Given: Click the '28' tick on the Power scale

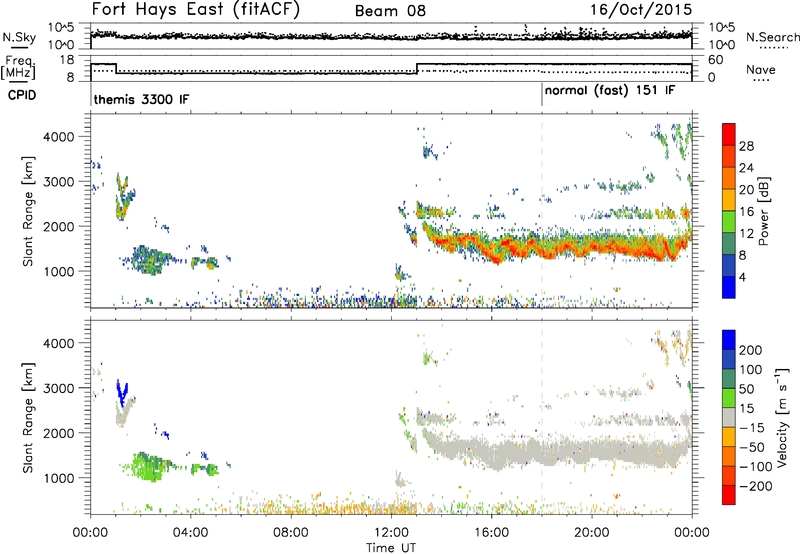Looking at the screenshot, I should tap(746, 146).
